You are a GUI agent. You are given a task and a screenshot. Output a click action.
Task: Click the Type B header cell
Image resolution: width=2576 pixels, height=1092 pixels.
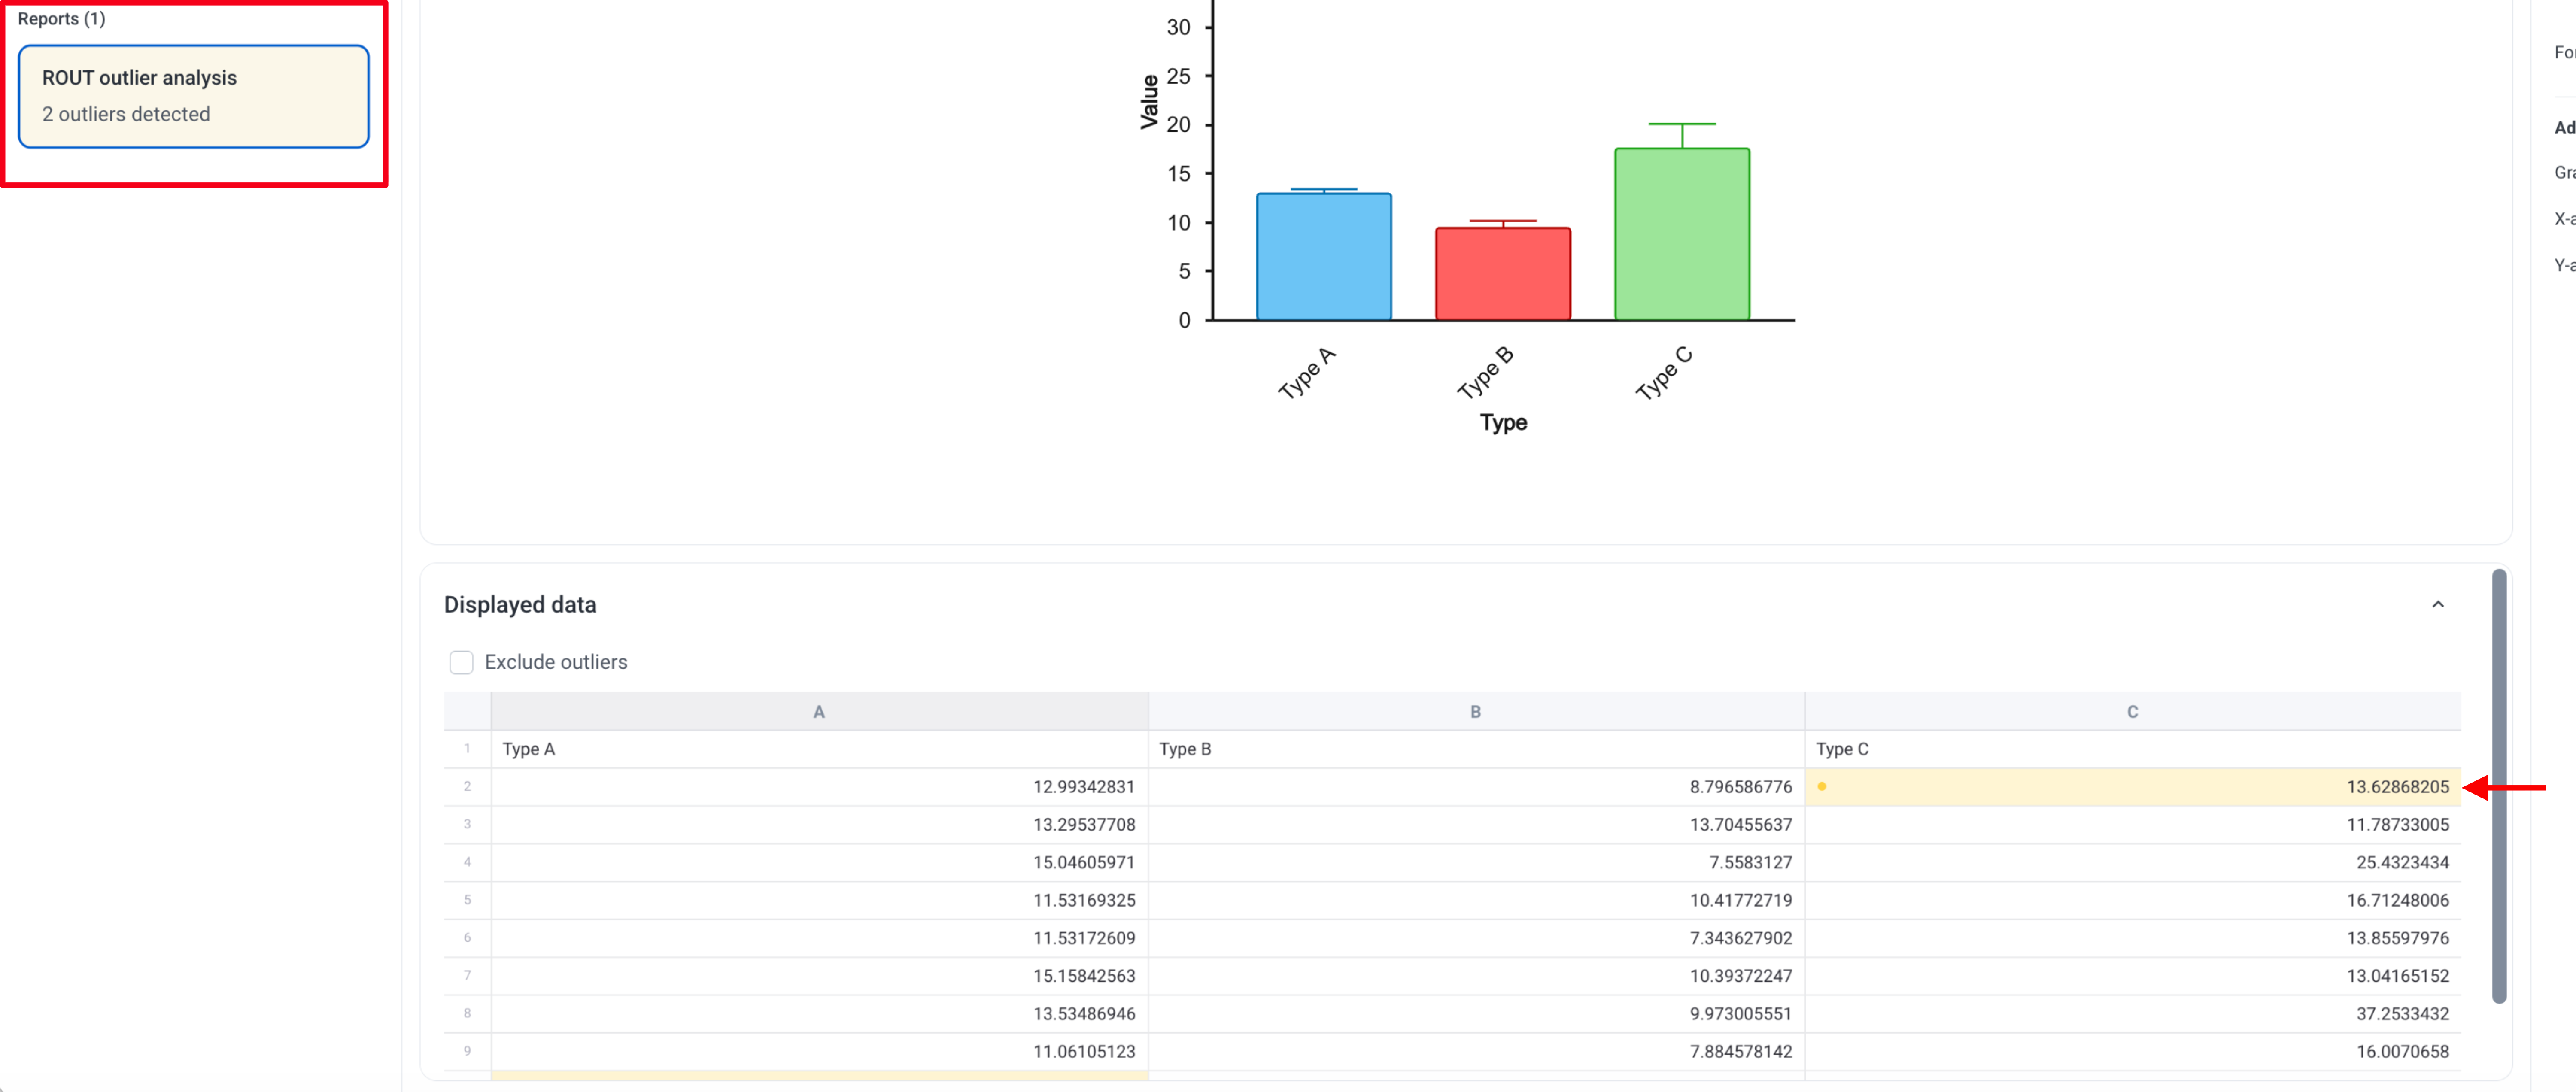(x=1475, y=749)
